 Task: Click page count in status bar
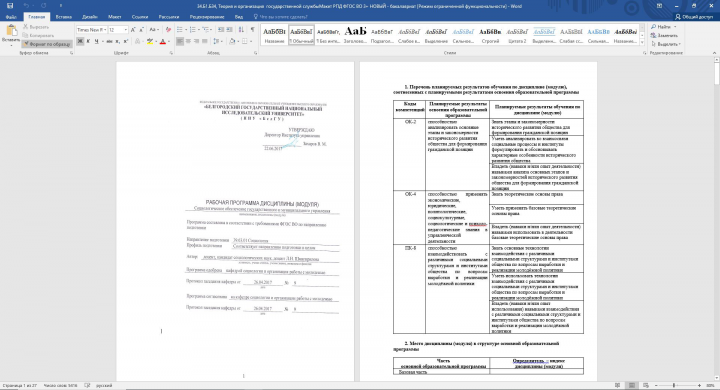19,385
